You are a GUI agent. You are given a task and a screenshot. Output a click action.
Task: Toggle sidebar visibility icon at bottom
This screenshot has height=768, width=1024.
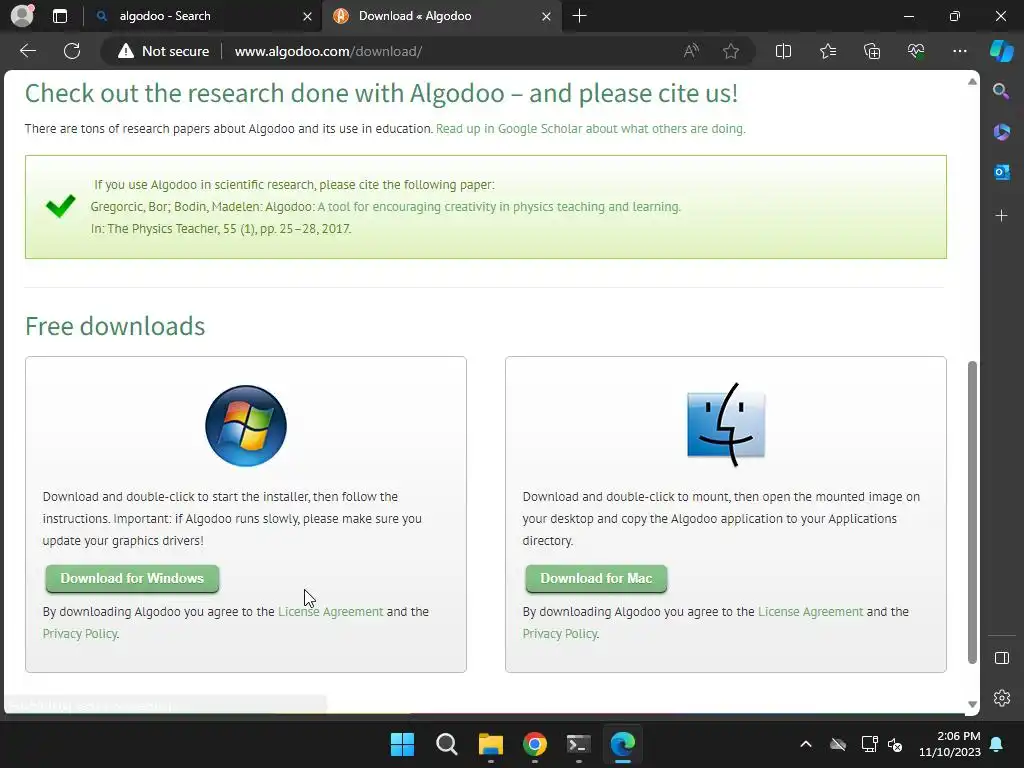click(1001, 658)
